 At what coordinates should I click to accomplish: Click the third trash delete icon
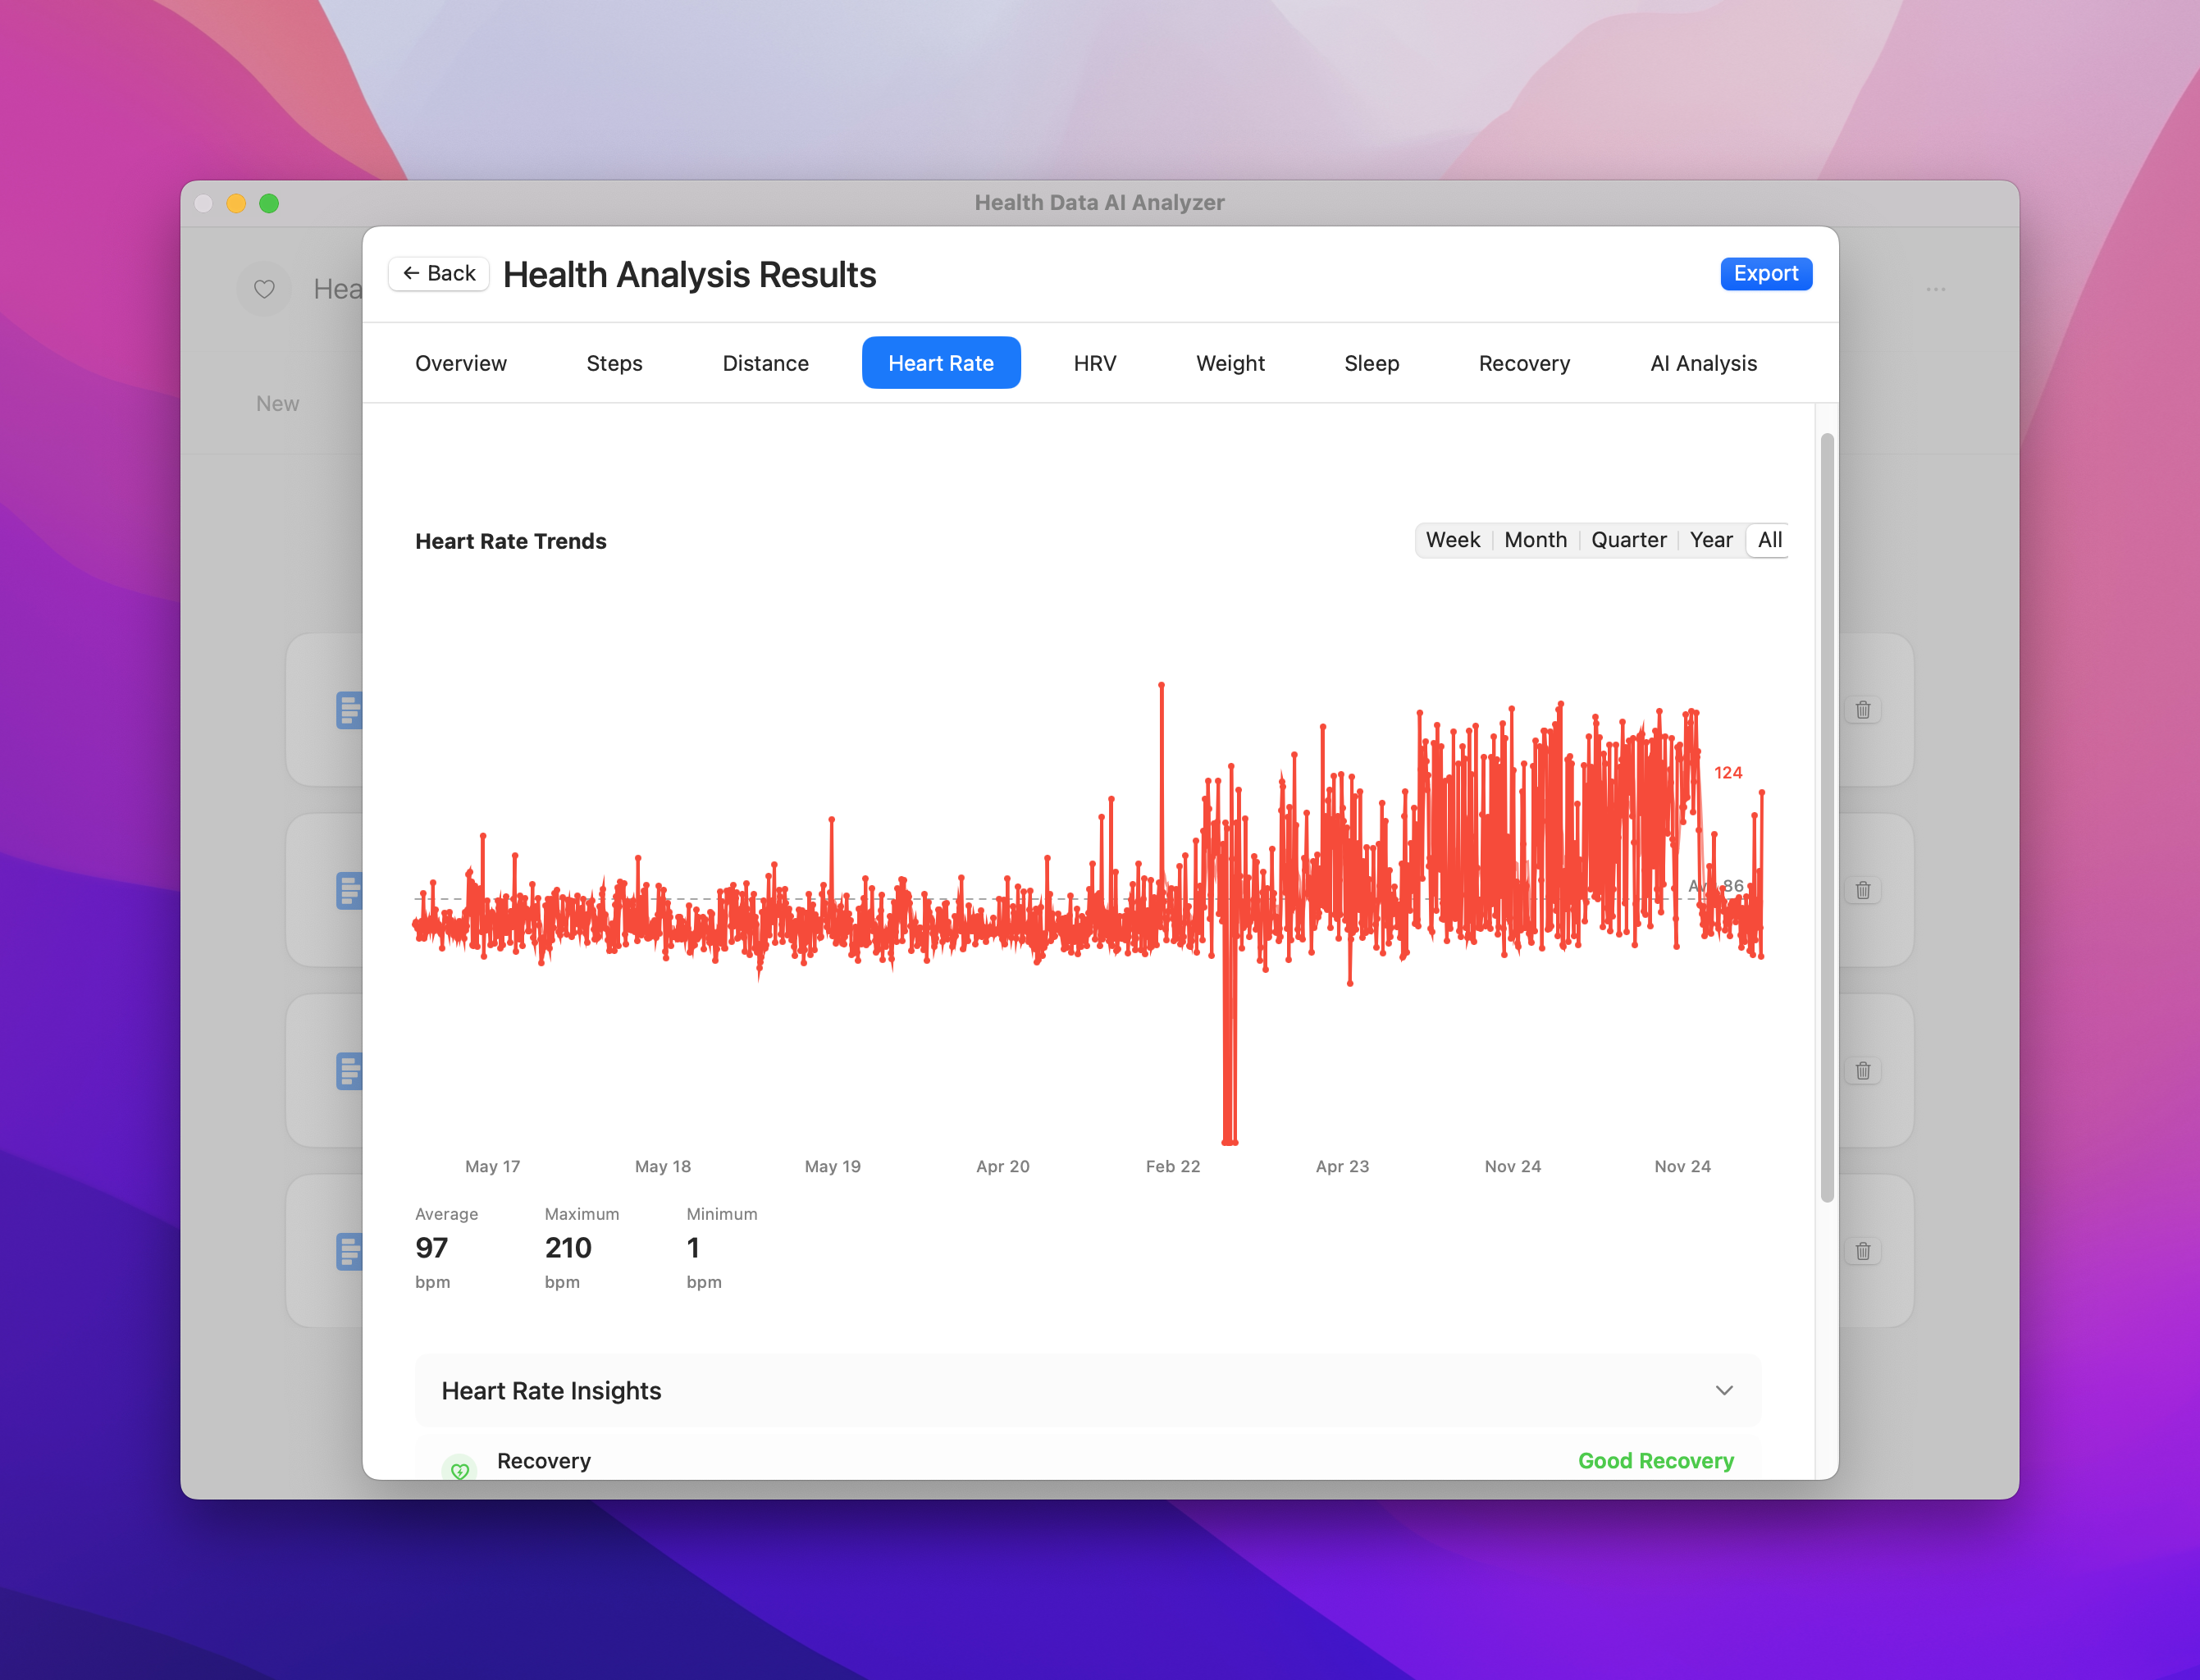(x=1863, y=1071)
